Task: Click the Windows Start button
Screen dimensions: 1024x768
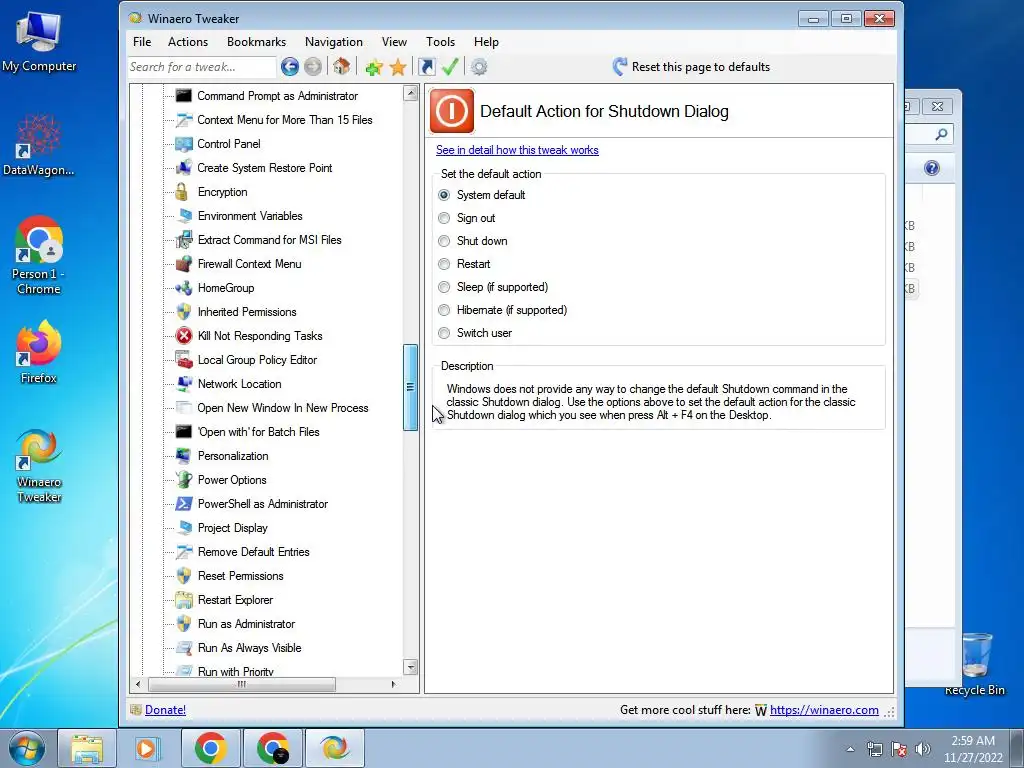Action: coord(26,748)
